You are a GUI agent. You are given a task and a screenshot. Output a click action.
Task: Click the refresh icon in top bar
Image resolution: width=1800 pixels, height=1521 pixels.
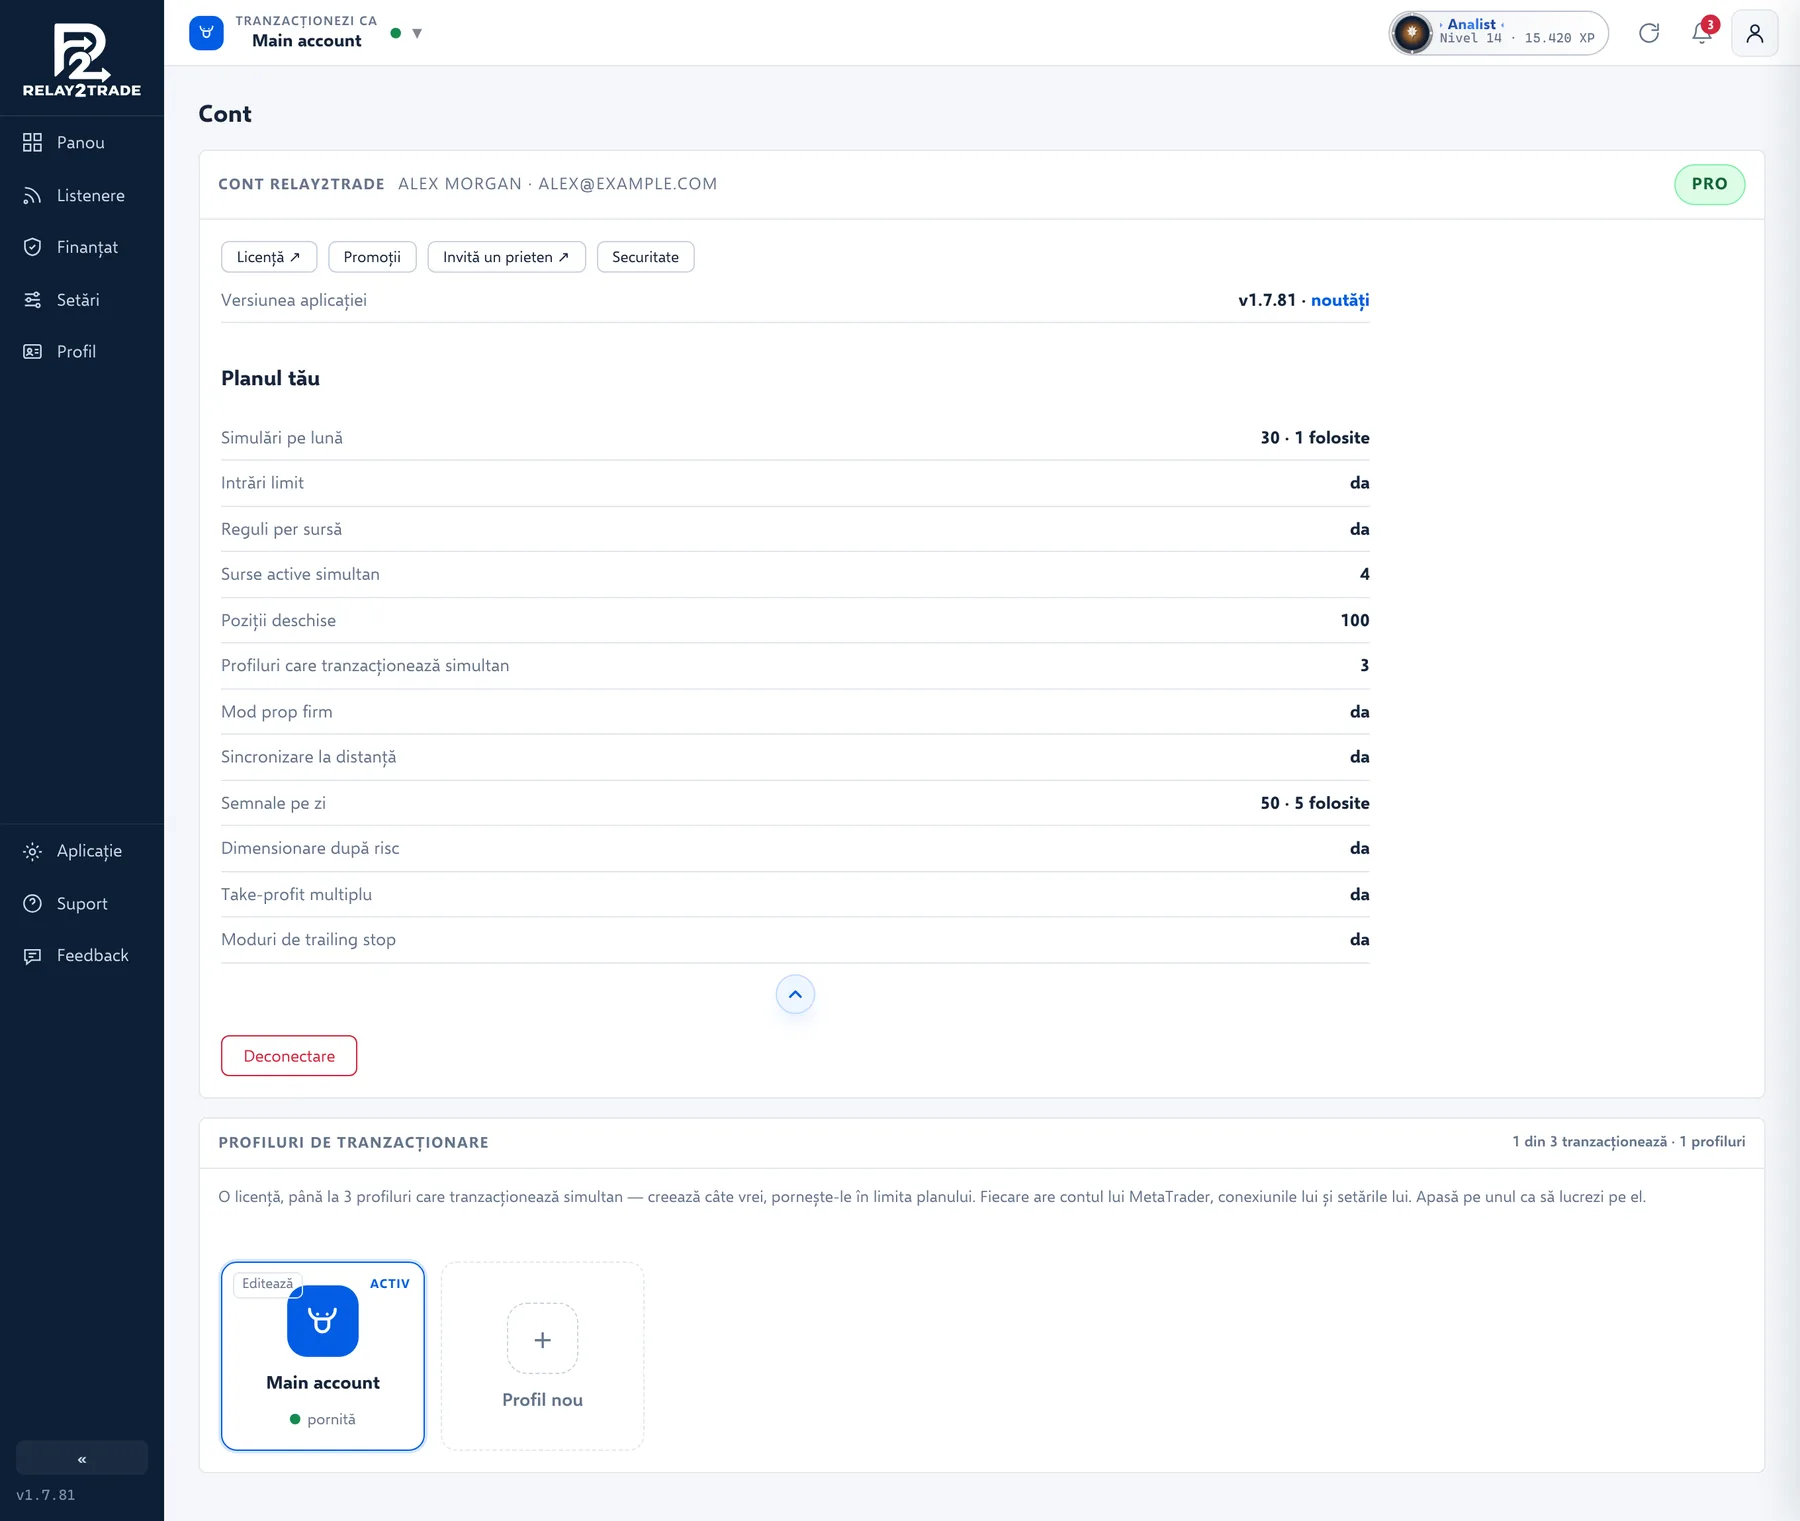point(1649,33)
